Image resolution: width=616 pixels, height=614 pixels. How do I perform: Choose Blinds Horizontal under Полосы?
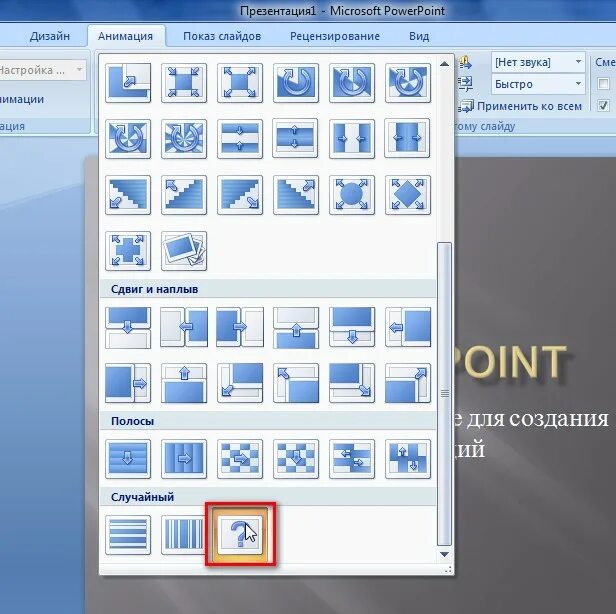click(x=128, y=459)
